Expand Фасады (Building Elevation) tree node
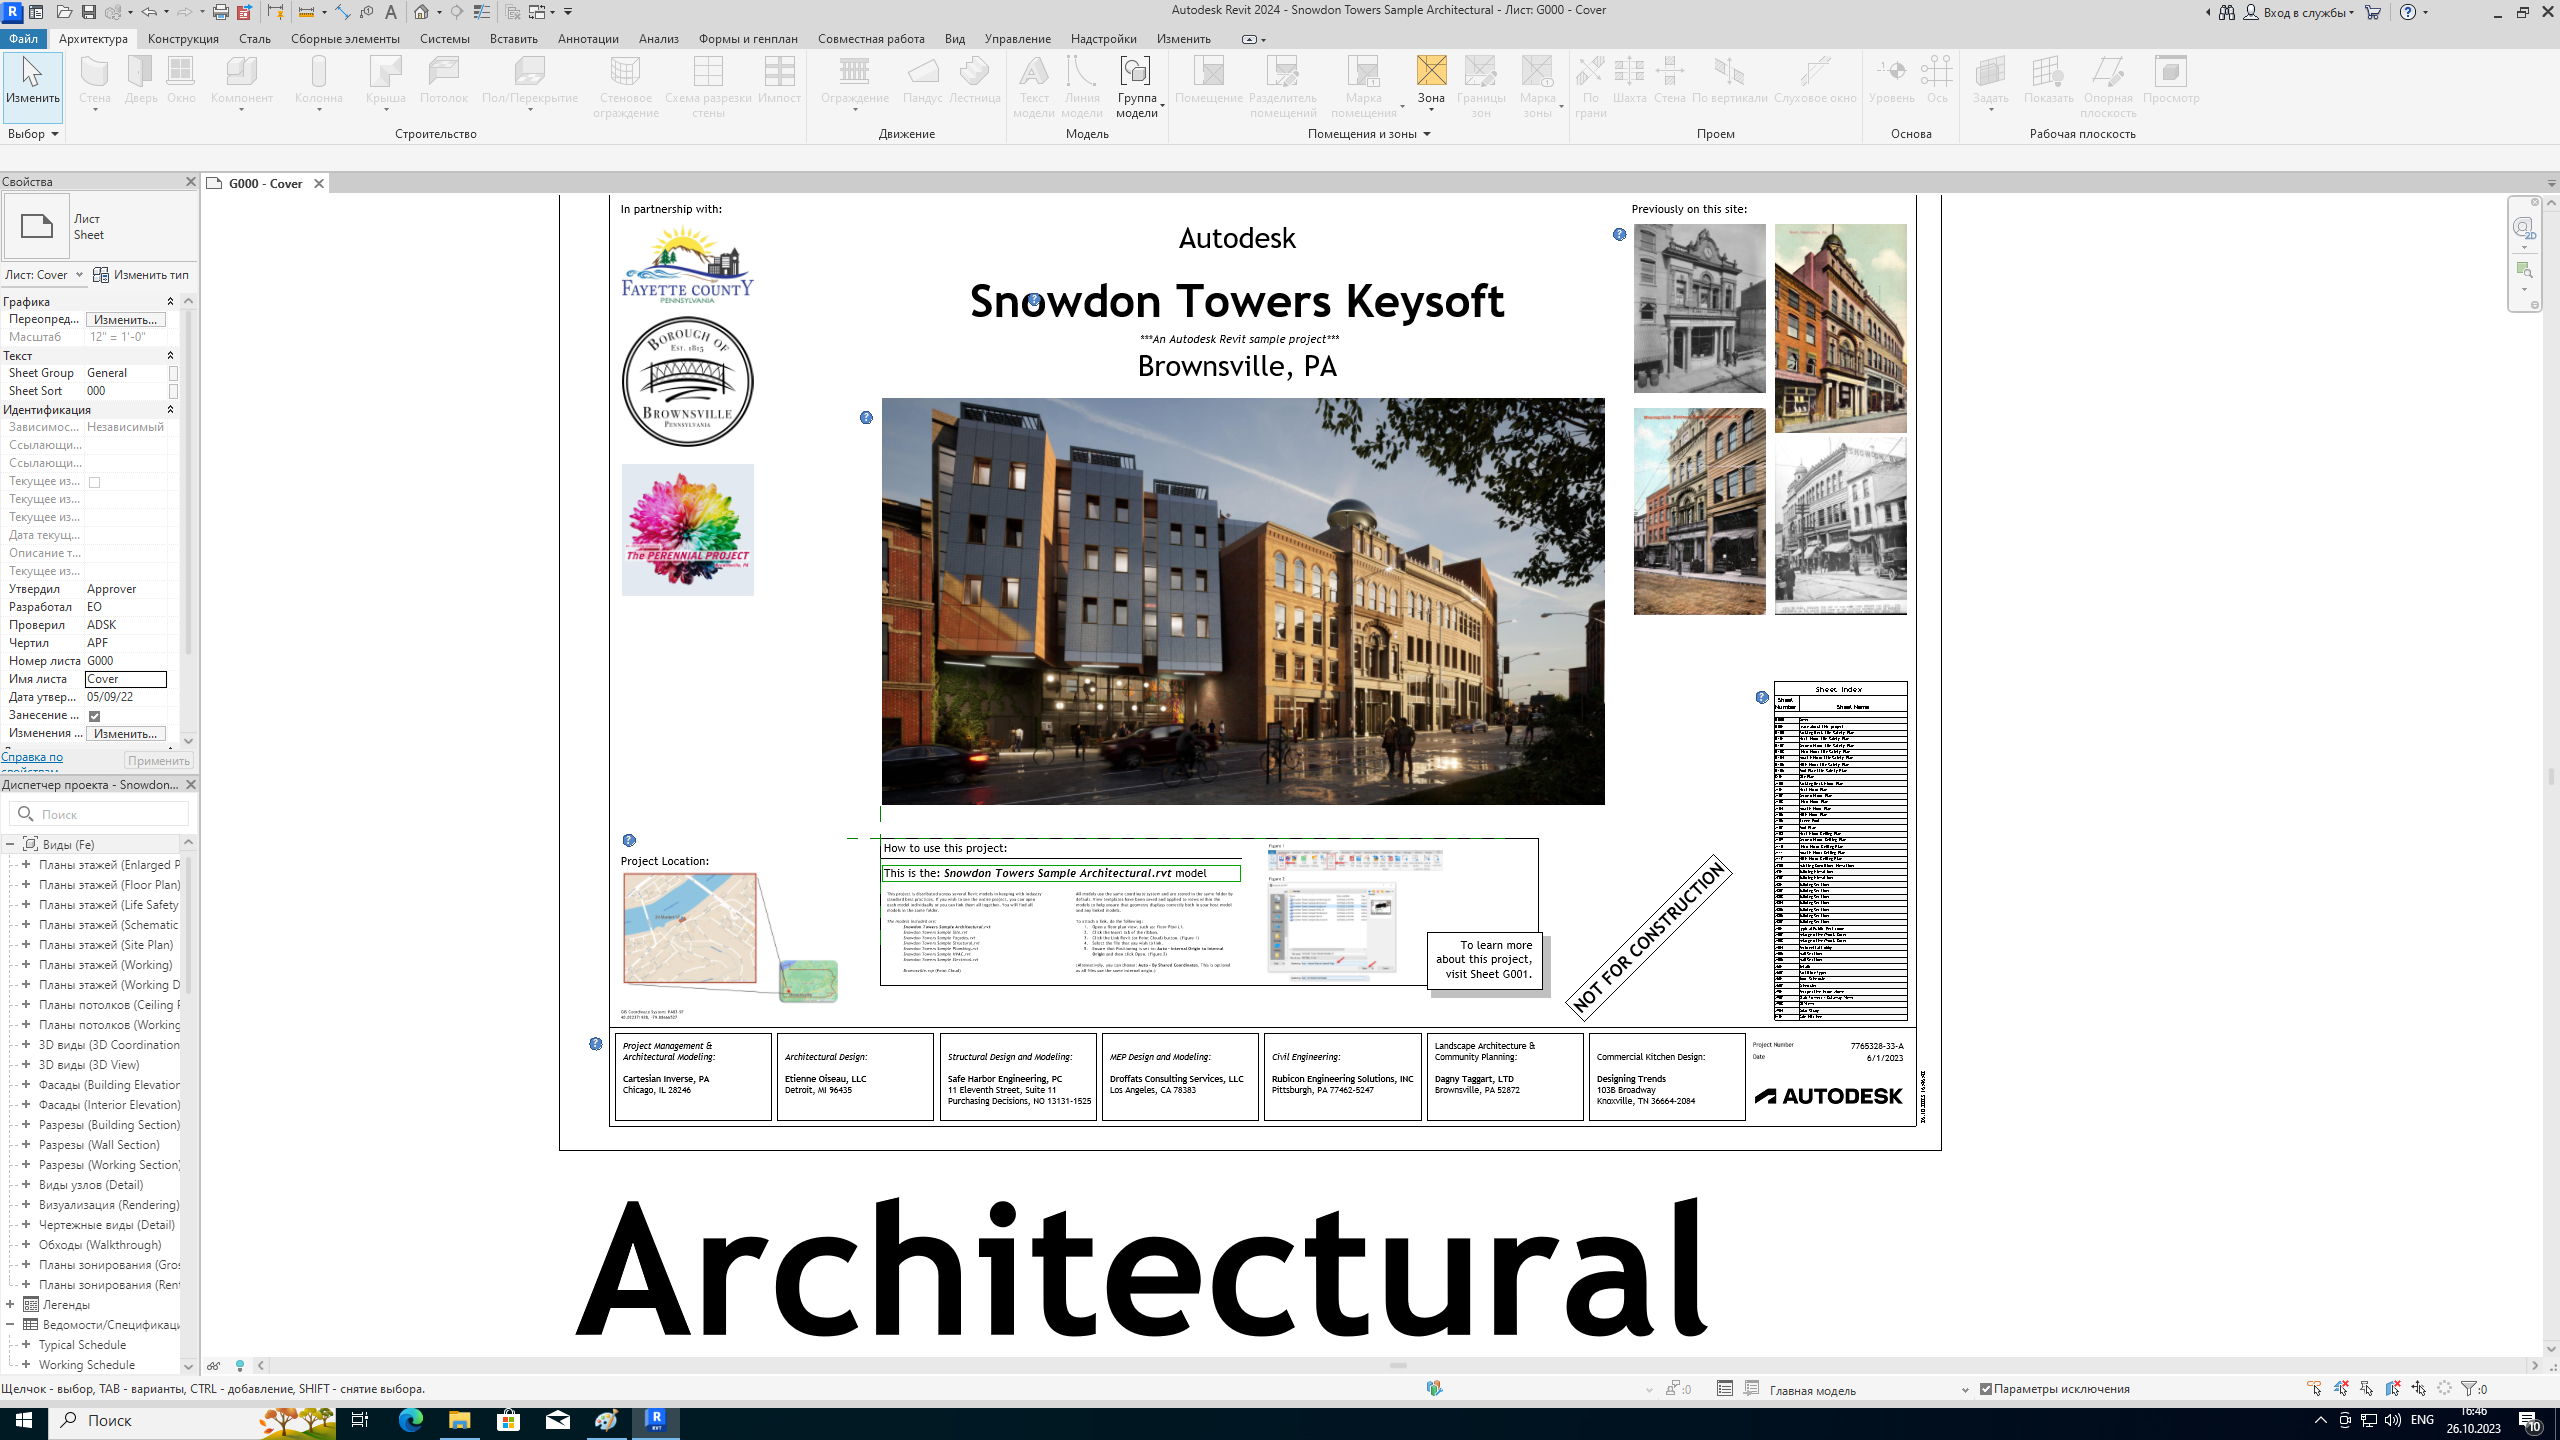The width and height of the screenshot is (2560, 1440). coord(26,1084)
